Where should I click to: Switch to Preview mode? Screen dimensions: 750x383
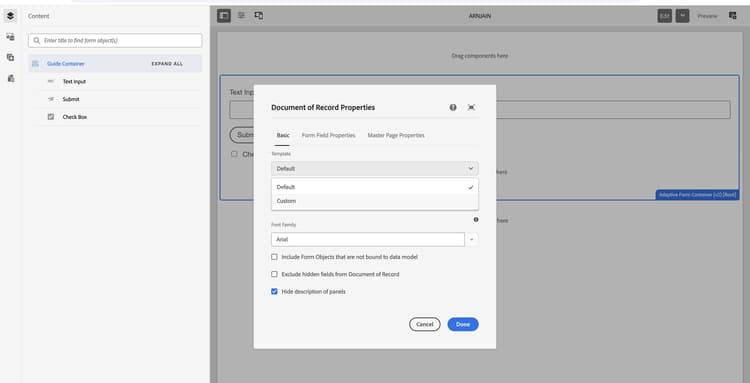(x=707, y=16)
